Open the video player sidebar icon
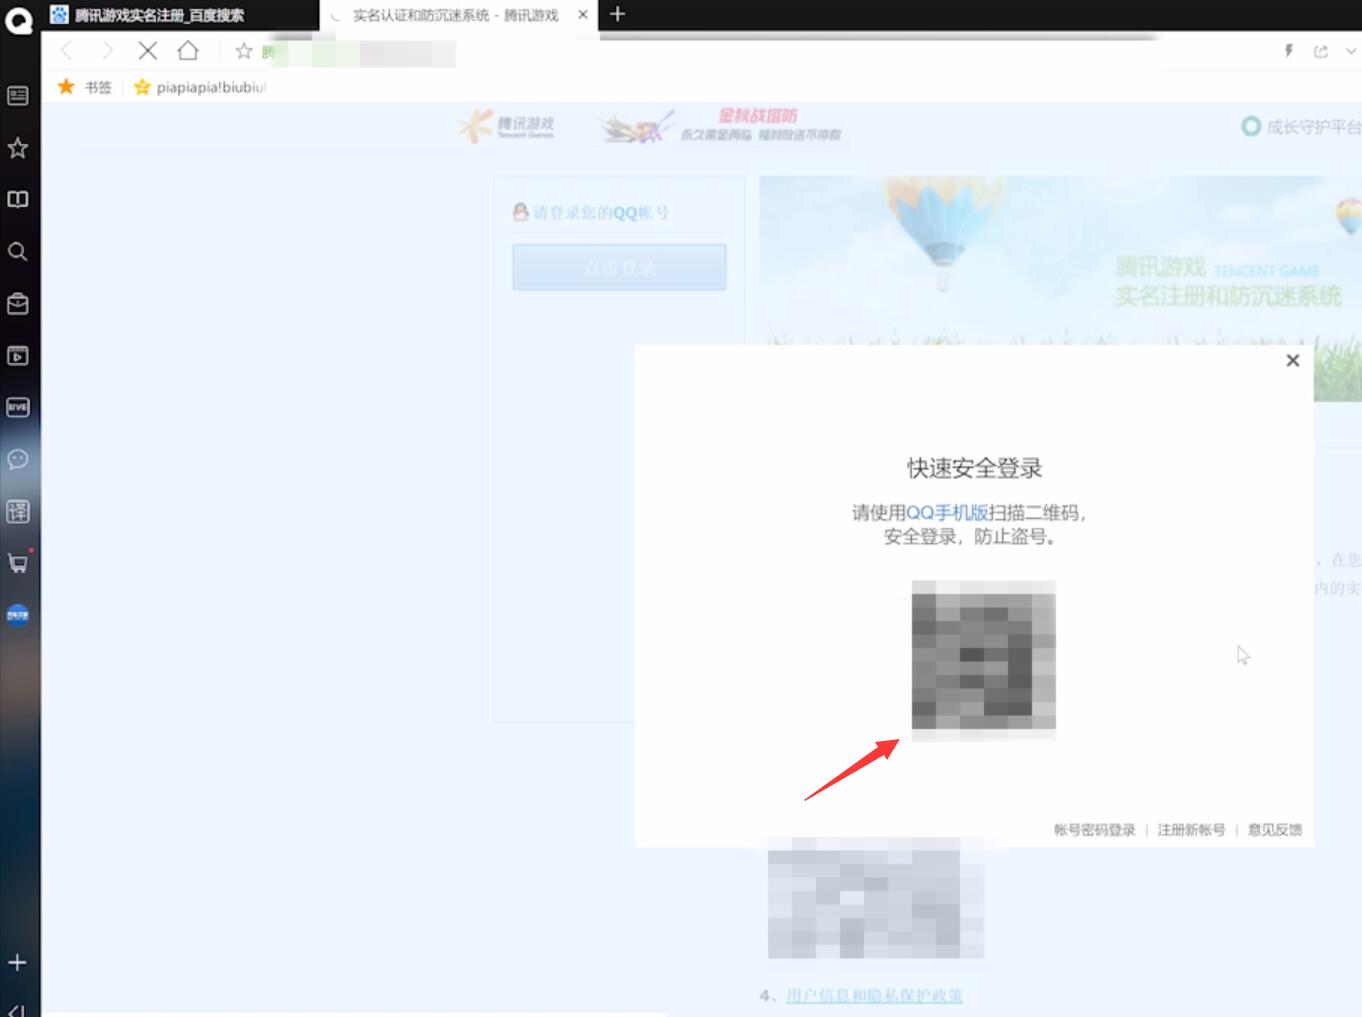This screenshot has height=1017, width=1362. (18, 355)
